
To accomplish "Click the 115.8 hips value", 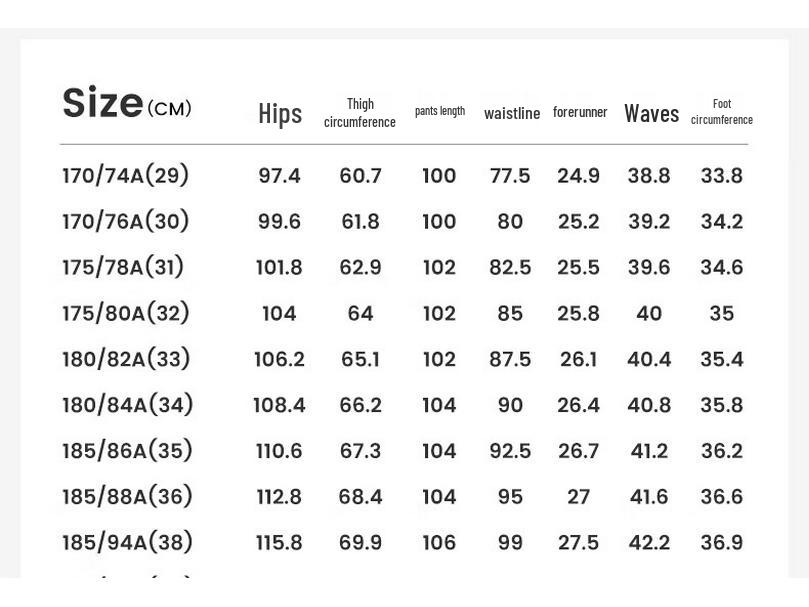I will point(279,543).
